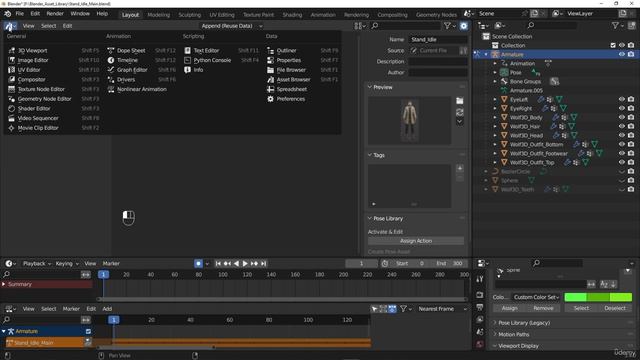Open Marker menu in timeline
Screen dimensions: 640x360
111,264
